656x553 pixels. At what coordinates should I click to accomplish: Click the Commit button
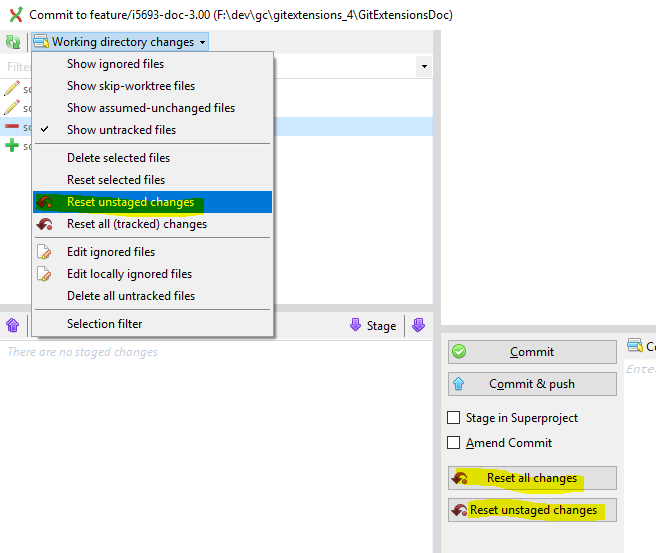click(532, 352)
